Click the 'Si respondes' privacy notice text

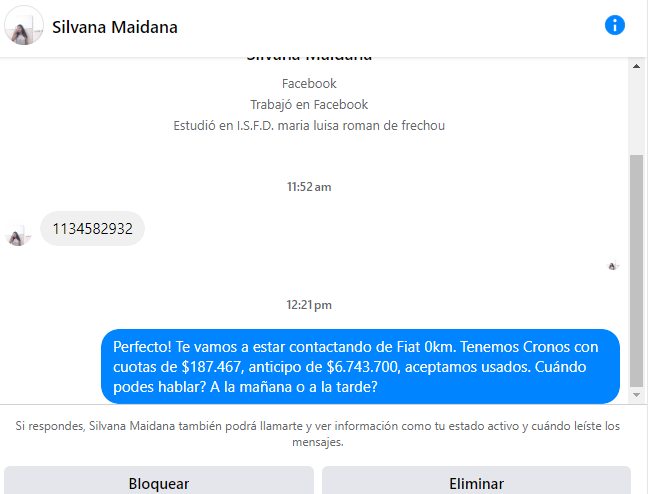tap(318, 434)
